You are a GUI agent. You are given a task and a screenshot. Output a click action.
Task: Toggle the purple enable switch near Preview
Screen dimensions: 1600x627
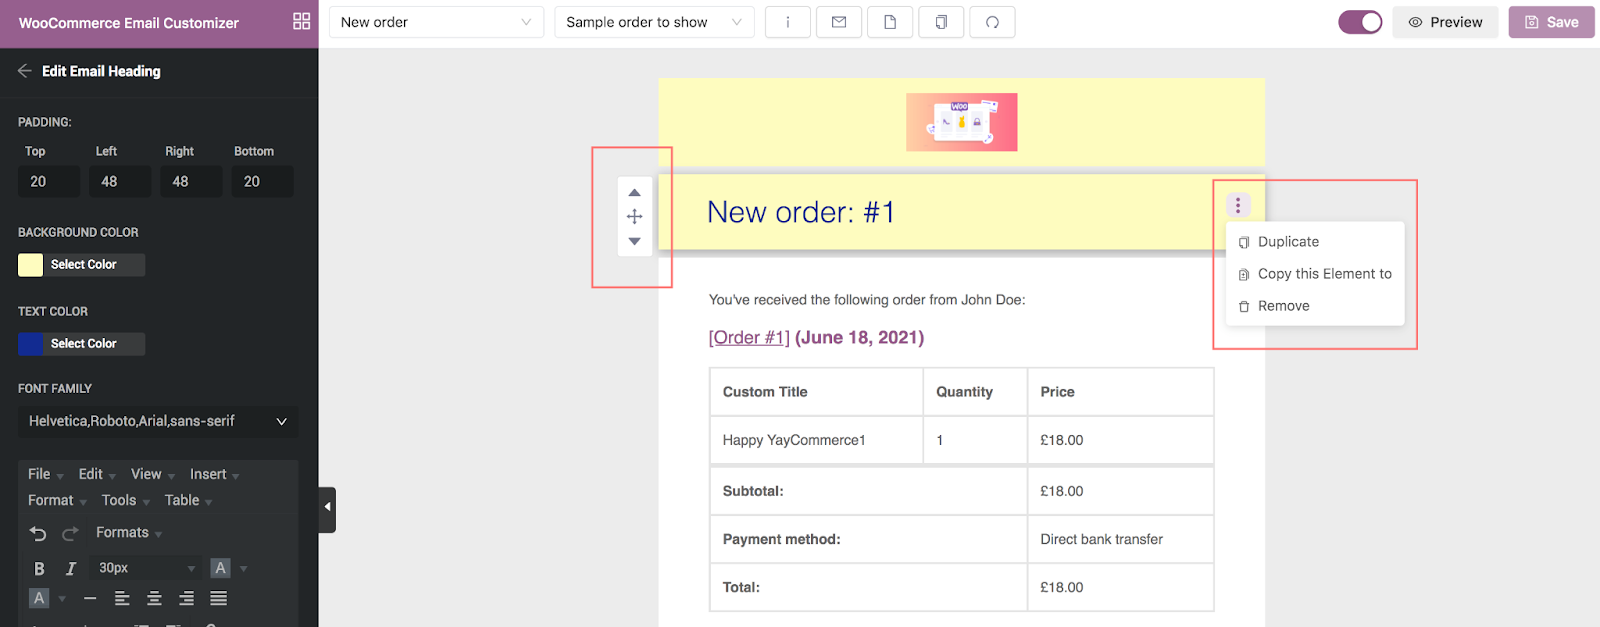click(x=1360, y=22)
